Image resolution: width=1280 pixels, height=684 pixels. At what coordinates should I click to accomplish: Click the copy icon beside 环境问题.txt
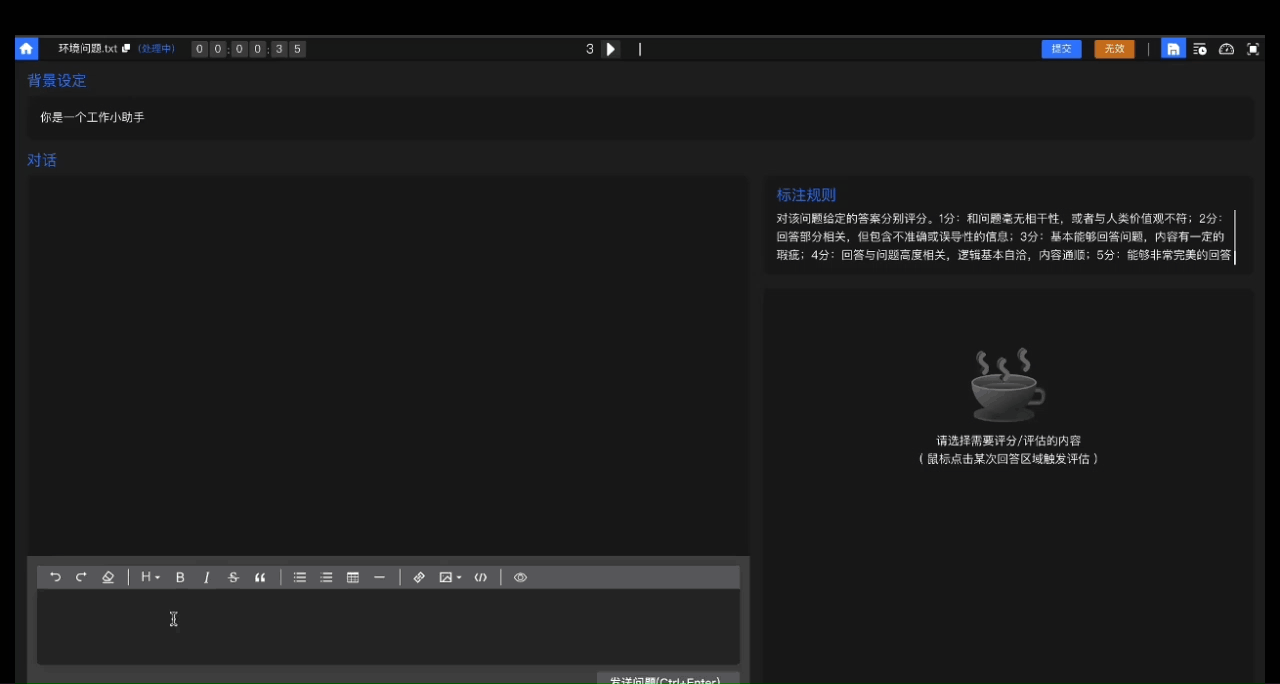(x=126, y=48)
